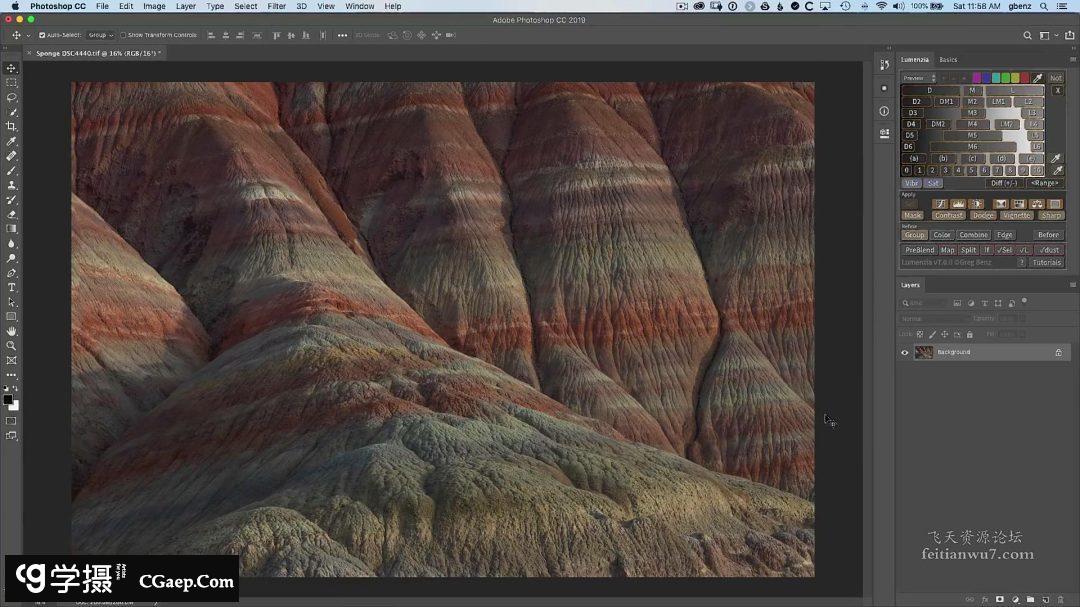Open the Layers panel options menu
This screenshot has width=1080, height=607.
click(1072, 285)
